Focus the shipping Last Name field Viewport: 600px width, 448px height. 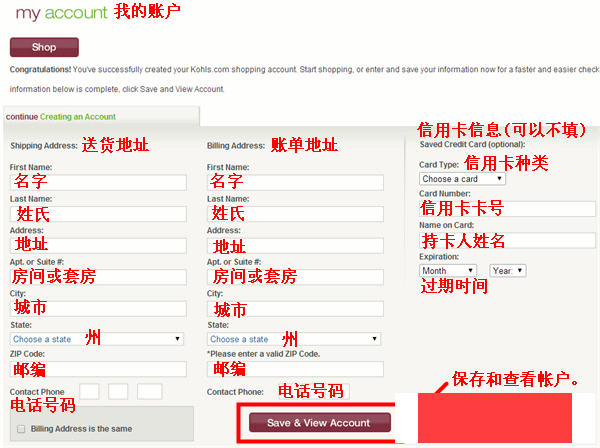[98, 214]
